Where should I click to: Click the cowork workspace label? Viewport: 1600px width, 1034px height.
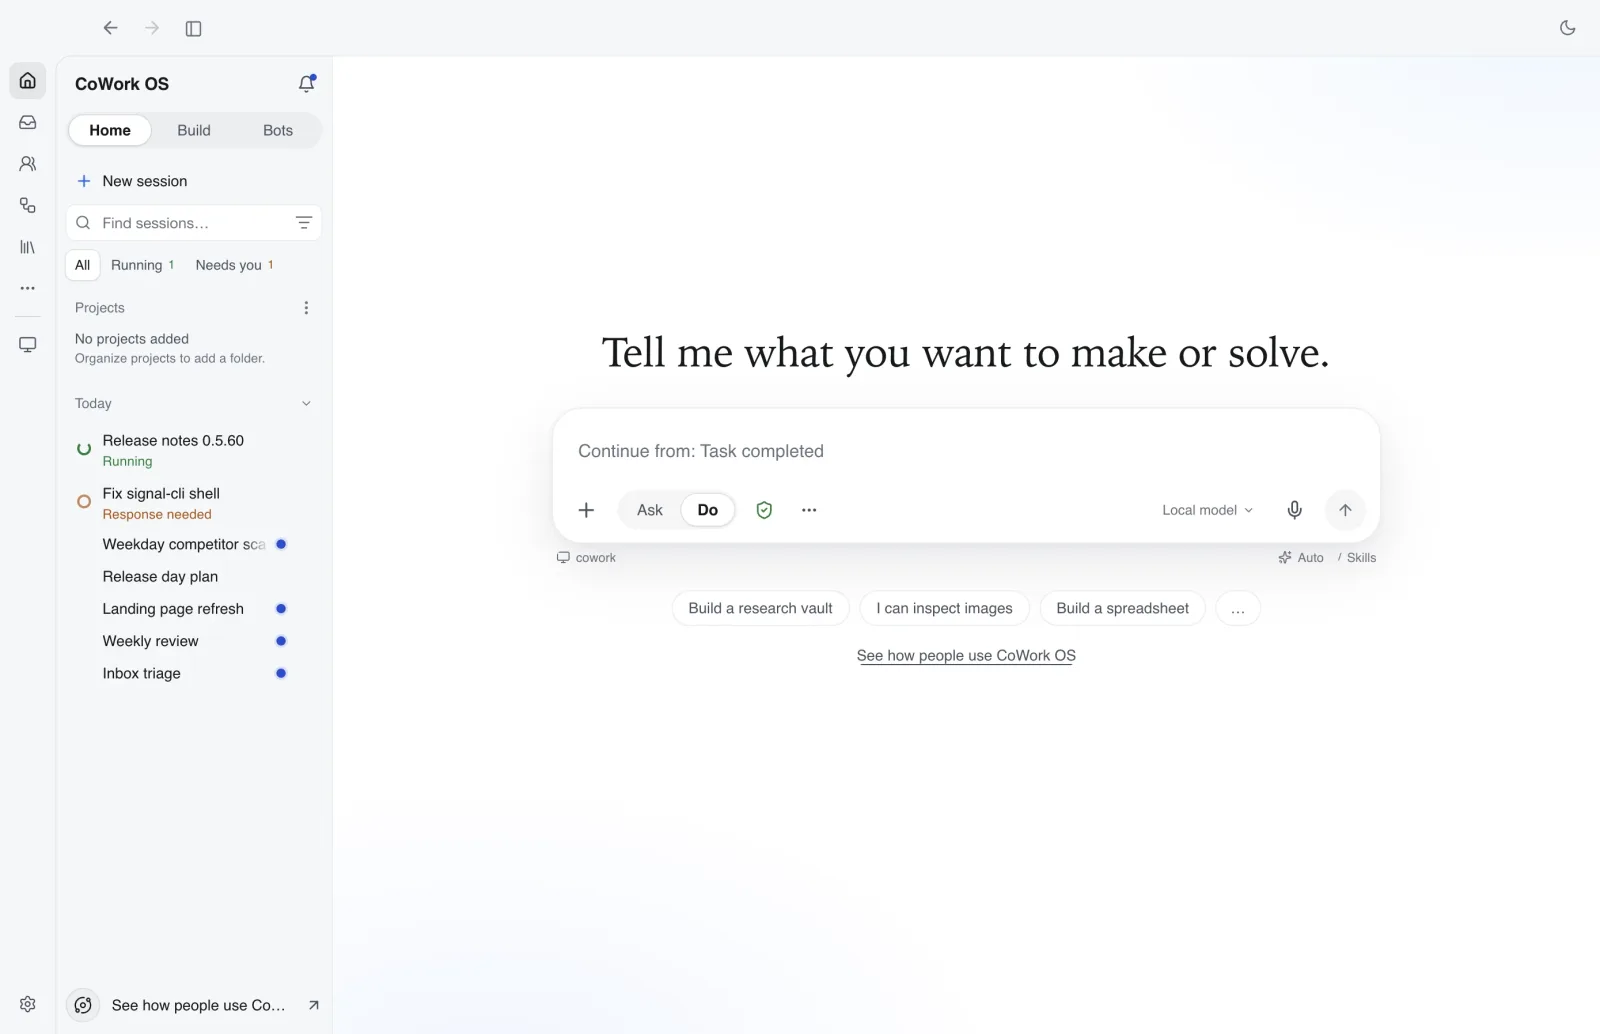pyautogui.click(x=586, y=558)
